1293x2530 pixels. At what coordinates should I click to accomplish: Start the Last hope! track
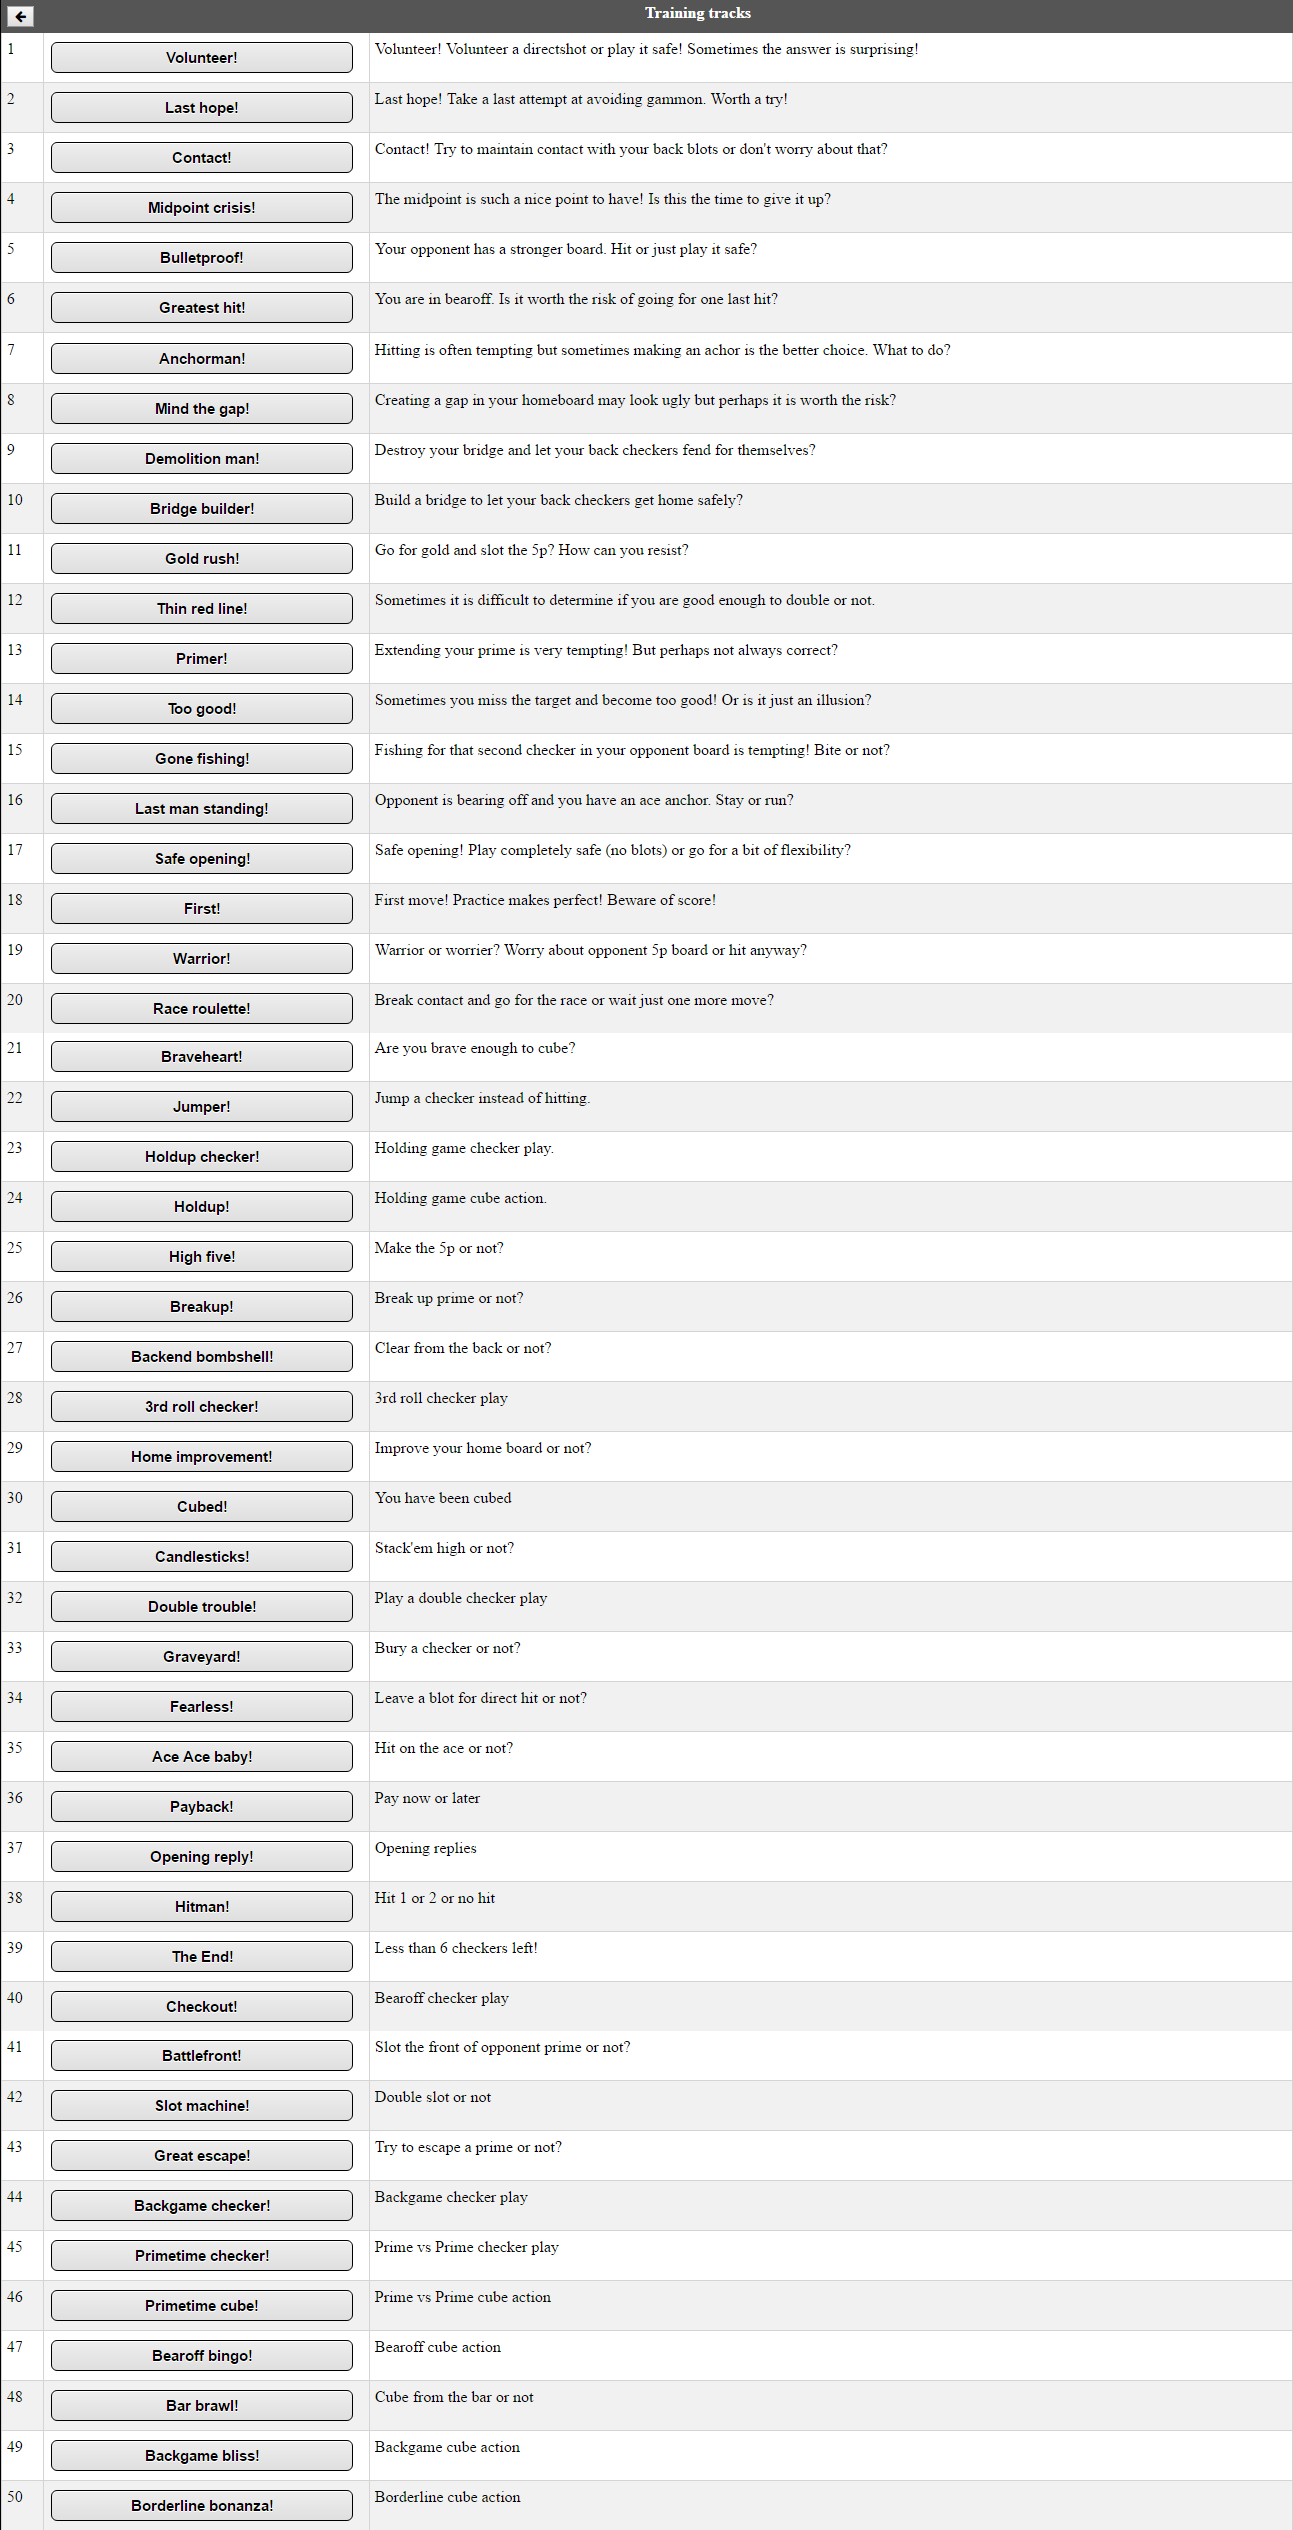click(202, 108)
